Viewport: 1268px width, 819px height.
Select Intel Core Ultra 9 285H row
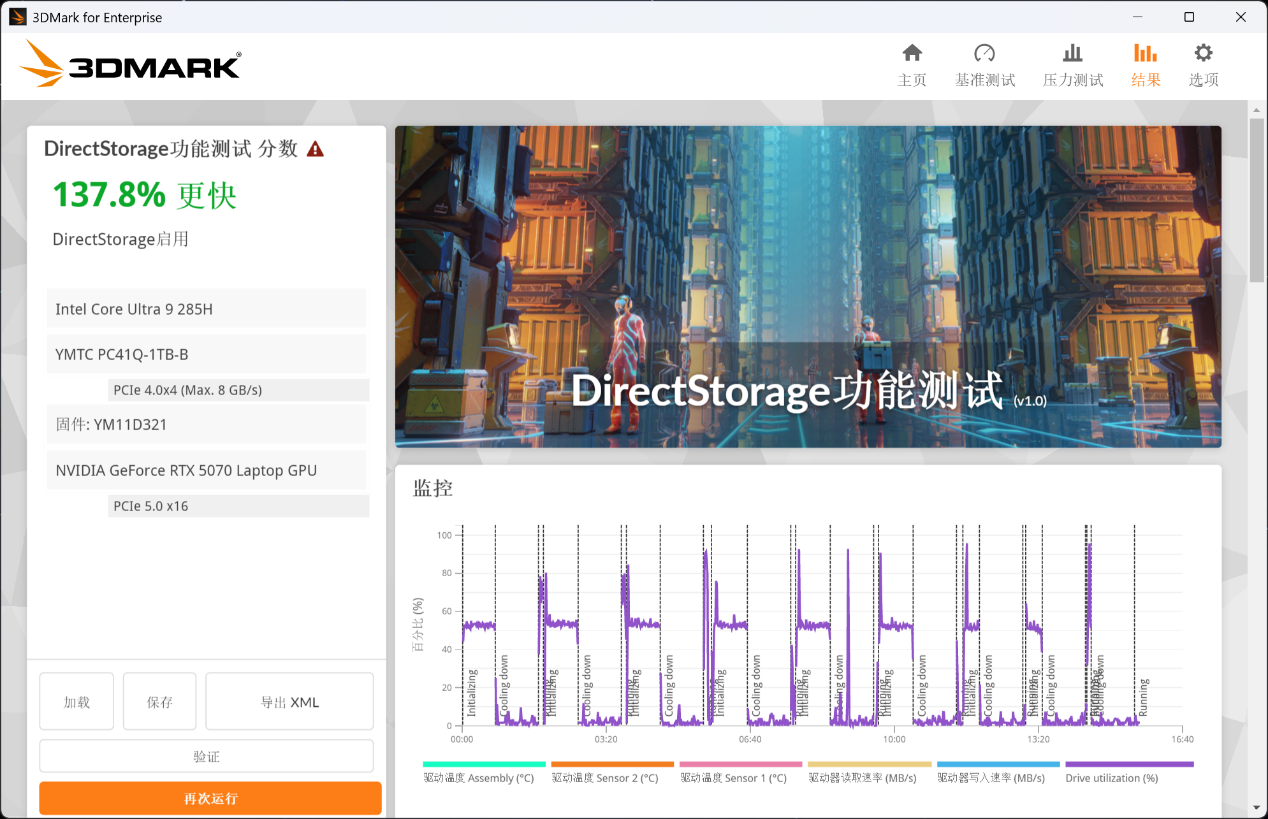click(x=206, y=309)
